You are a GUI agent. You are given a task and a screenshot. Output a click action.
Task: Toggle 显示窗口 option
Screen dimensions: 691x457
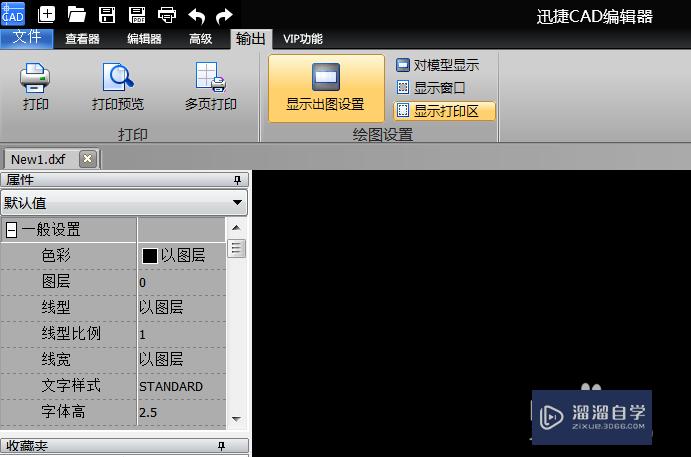tap(431, 88)
